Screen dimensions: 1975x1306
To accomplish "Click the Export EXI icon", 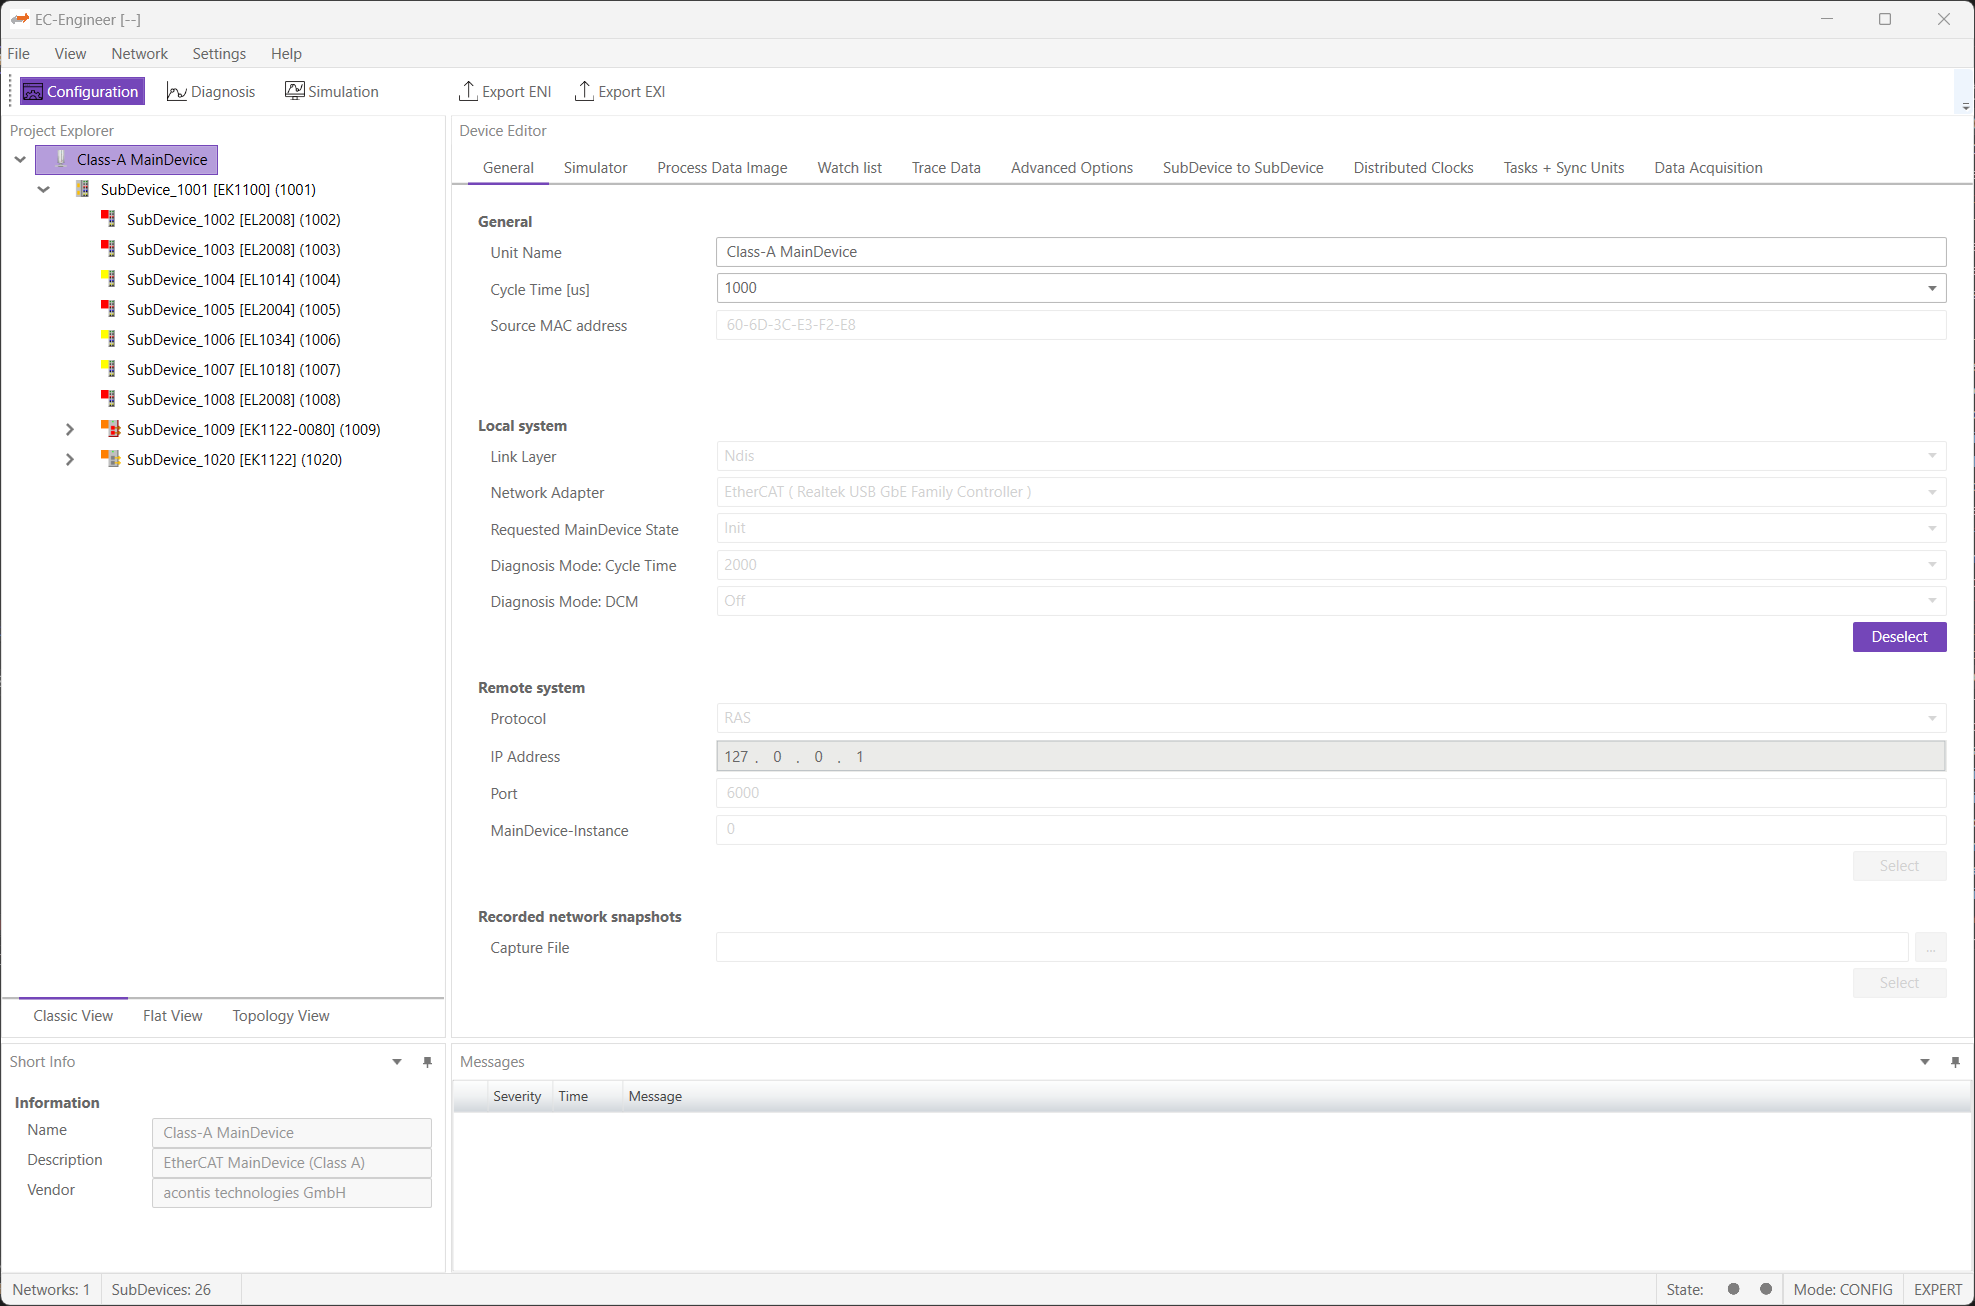I will pyautogui.click(x=584, y=91).
